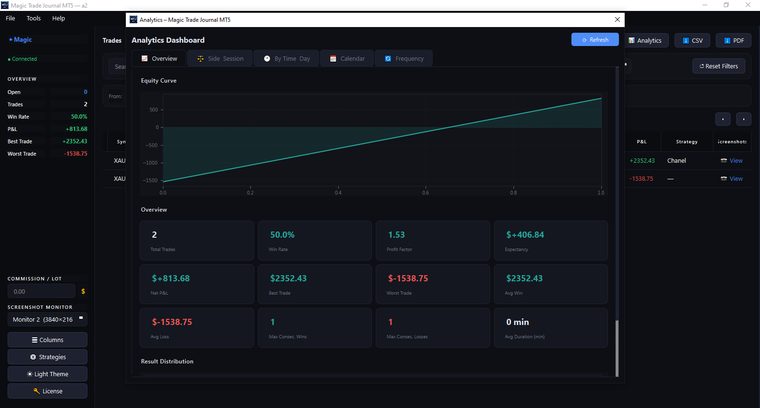Open the Calendar tab

tap(347, 59)
